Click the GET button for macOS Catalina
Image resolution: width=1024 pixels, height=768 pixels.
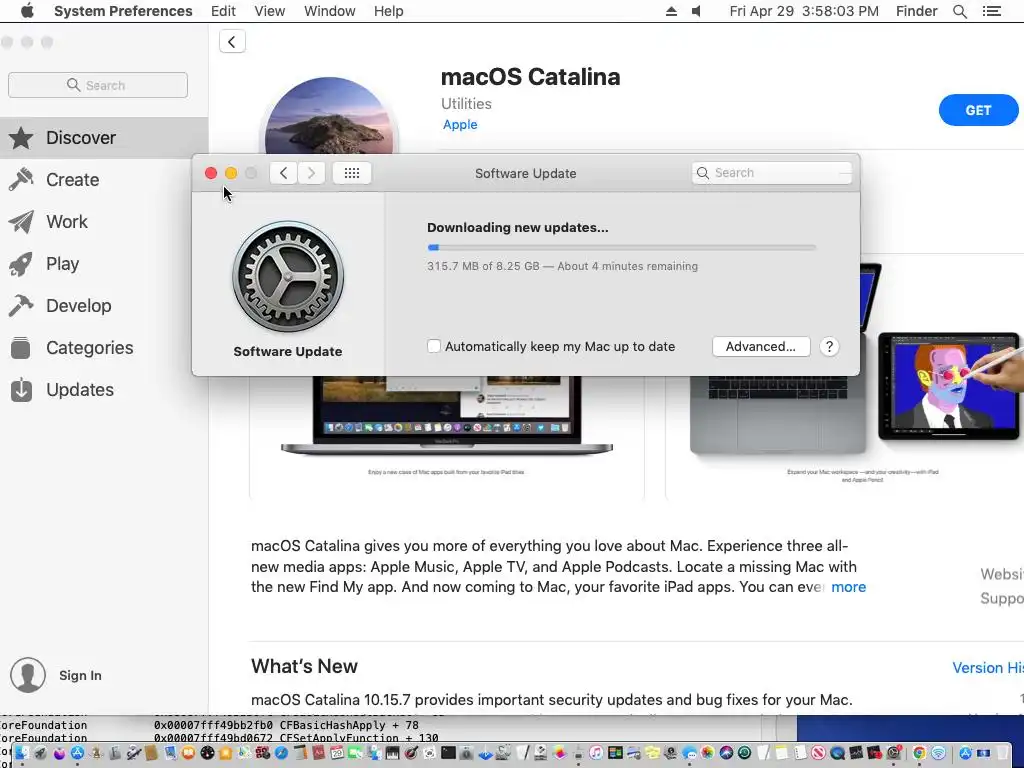click(978, 110)
